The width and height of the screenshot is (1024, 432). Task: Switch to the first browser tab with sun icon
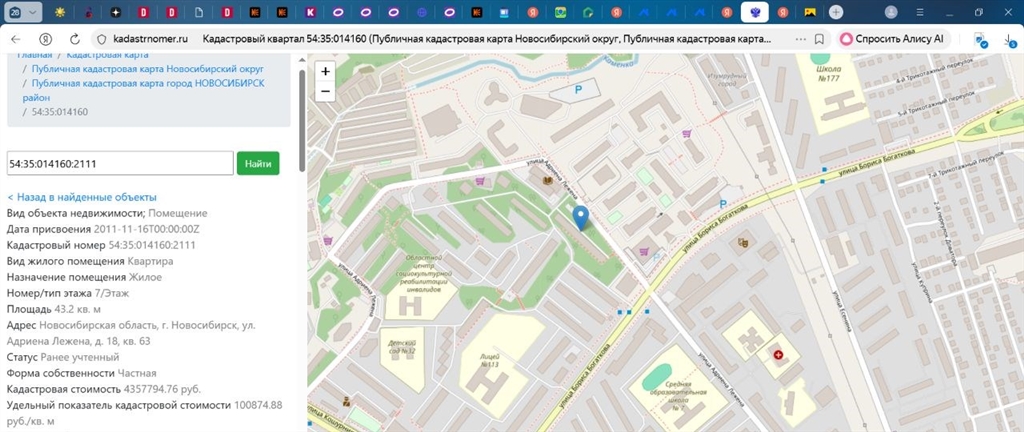click(x=62, y=12)
